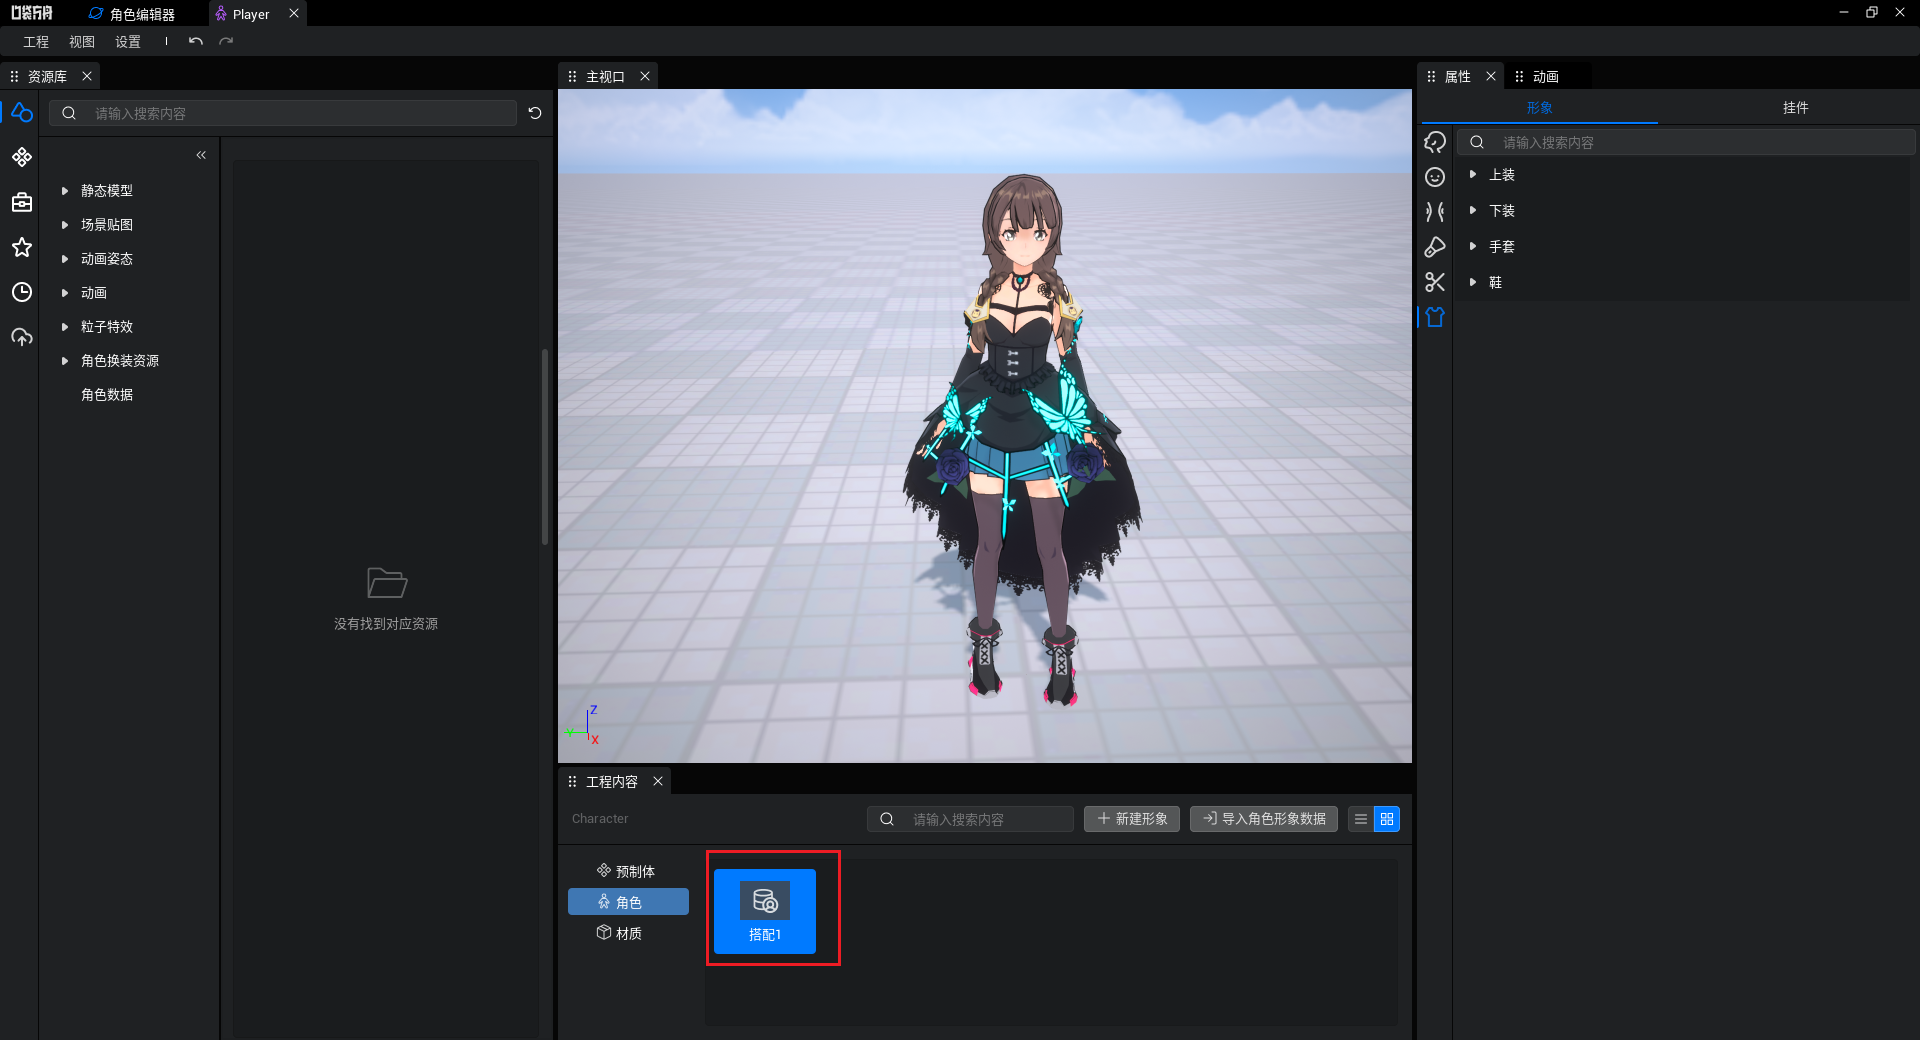Select the models icon in resource sidebar
The height and width of the screenshot is (1040, 1920).
[x=22, y=113]
